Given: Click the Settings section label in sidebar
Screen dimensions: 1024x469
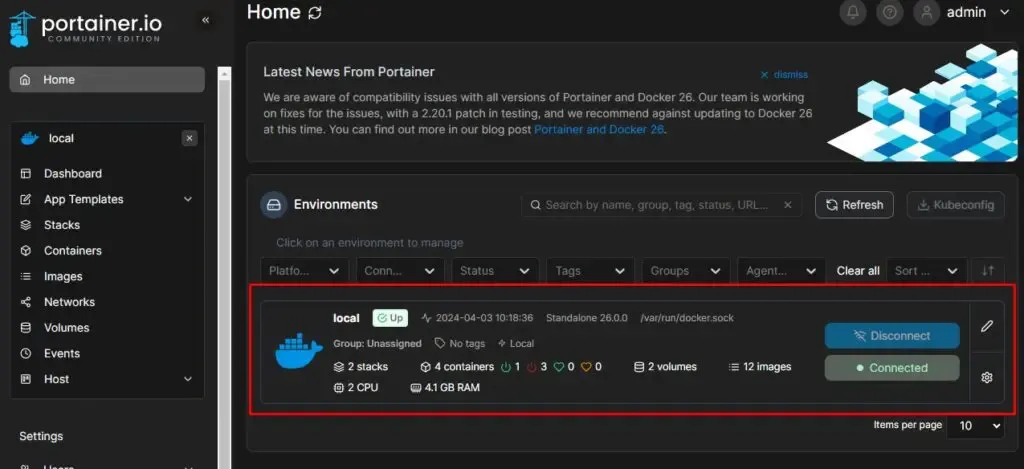Looking at the screenshot, I should coord(41,436).
